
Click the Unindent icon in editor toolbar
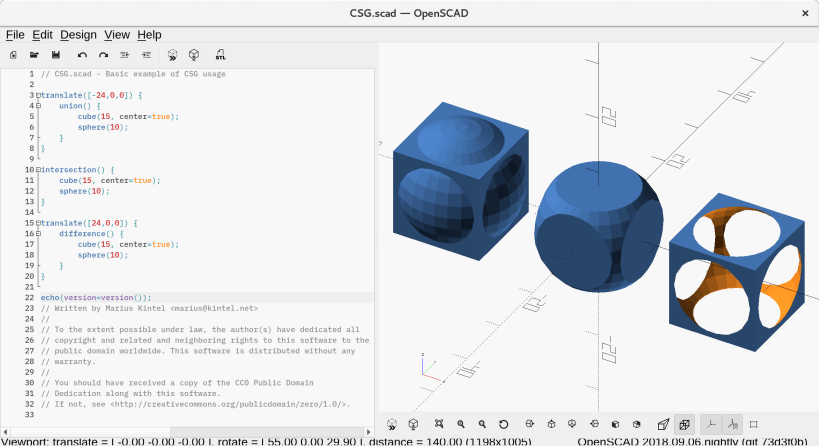125,55
